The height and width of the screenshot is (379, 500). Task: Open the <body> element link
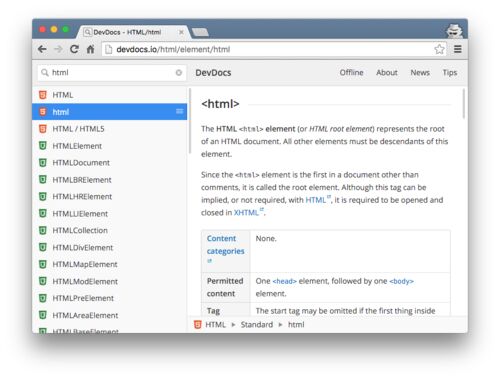click(x=401, y=281)
